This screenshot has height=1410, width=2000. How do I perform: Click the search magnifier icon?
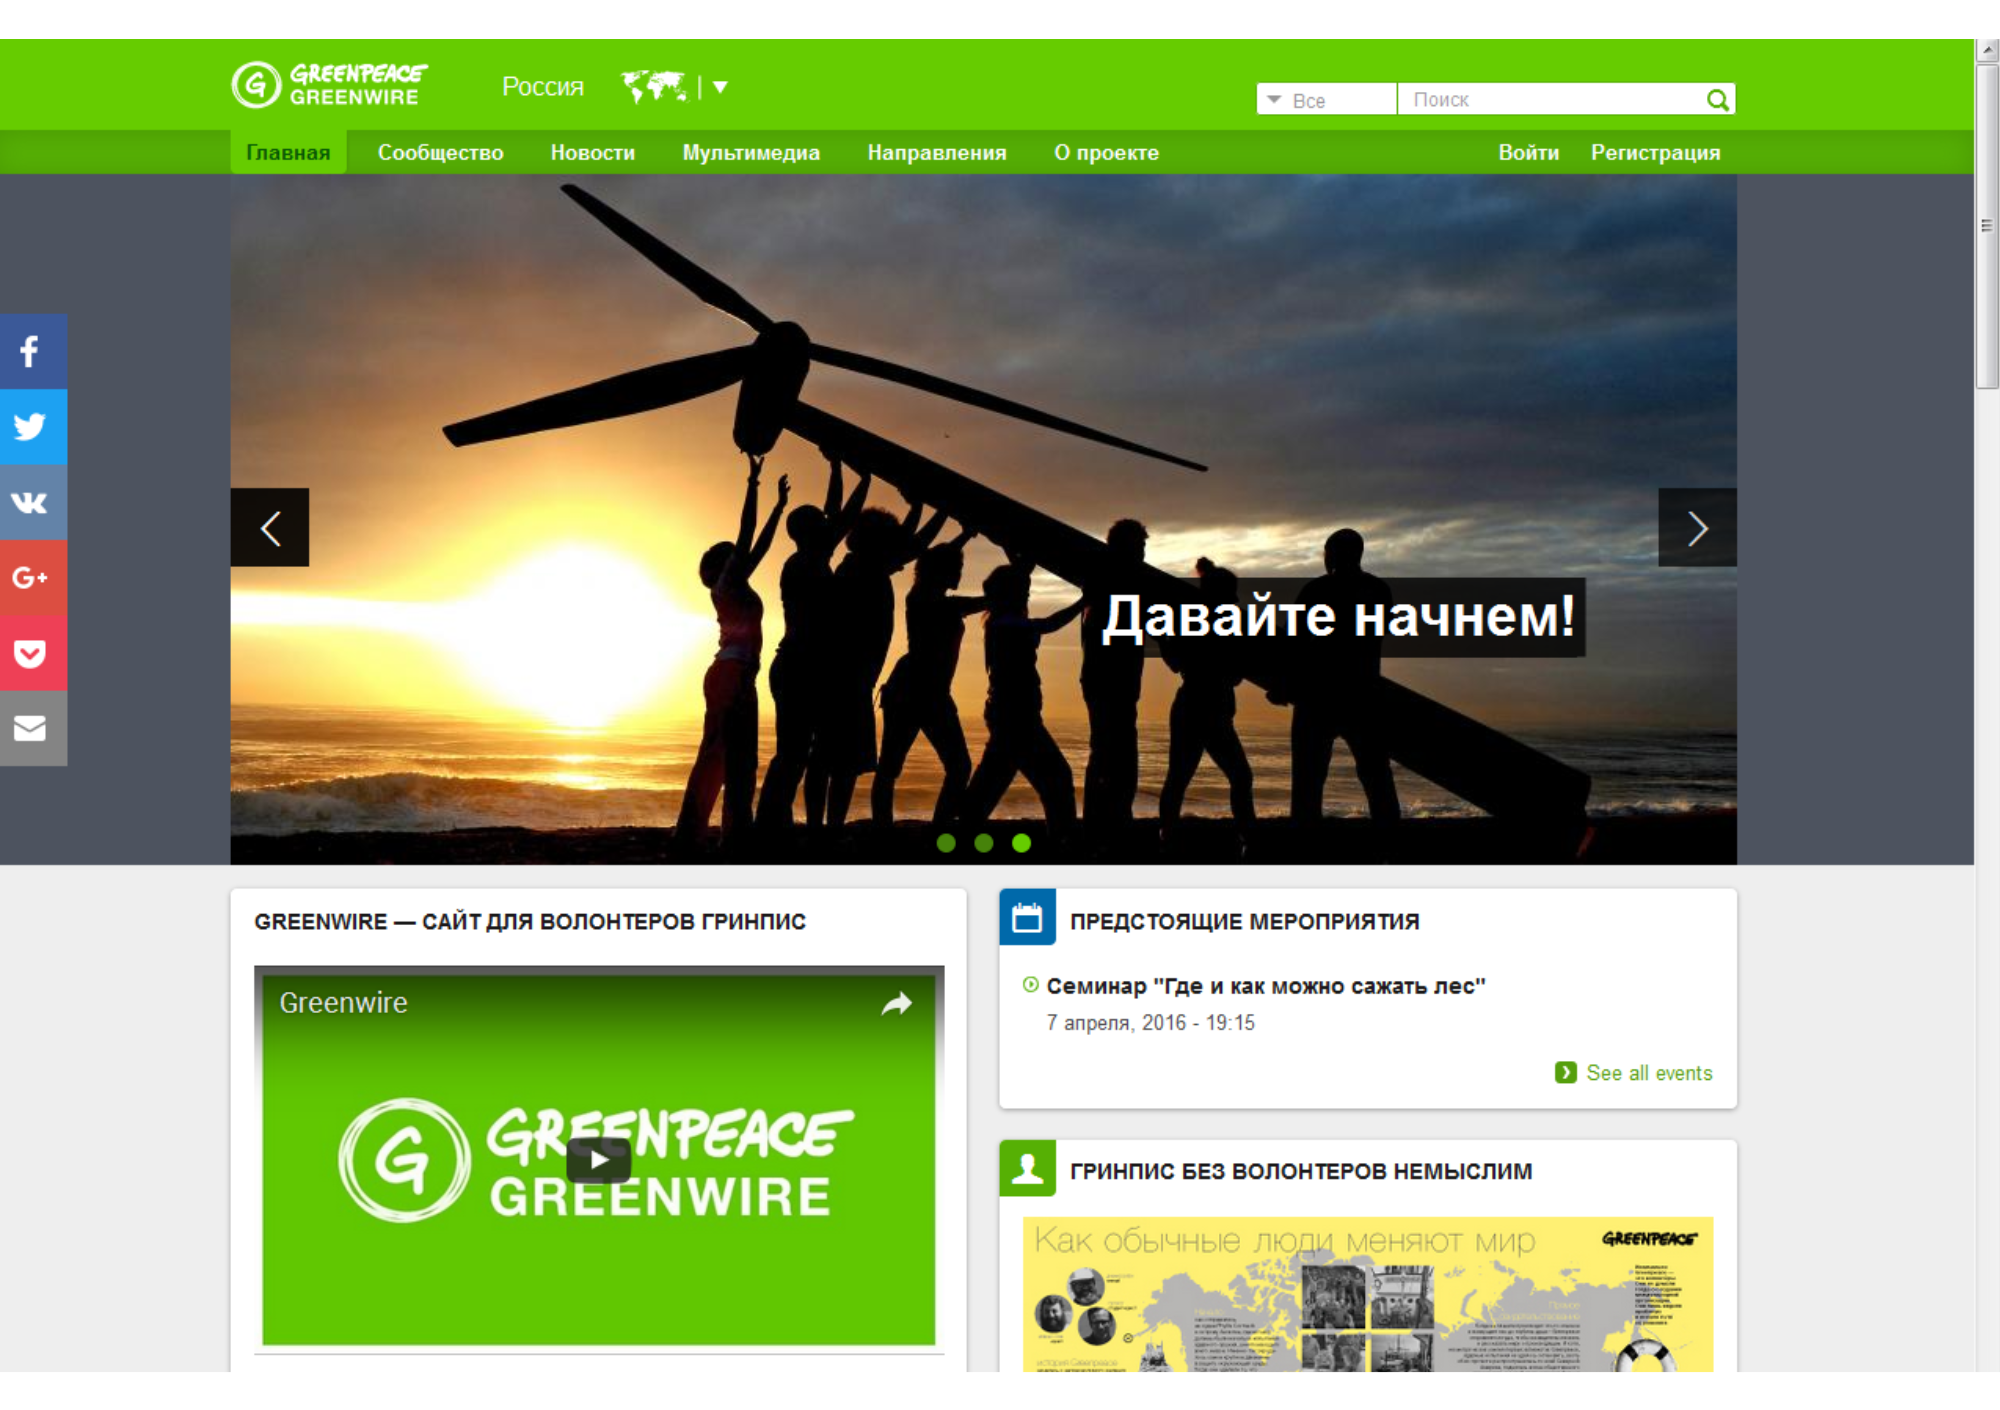click(x=1717, y=100)
